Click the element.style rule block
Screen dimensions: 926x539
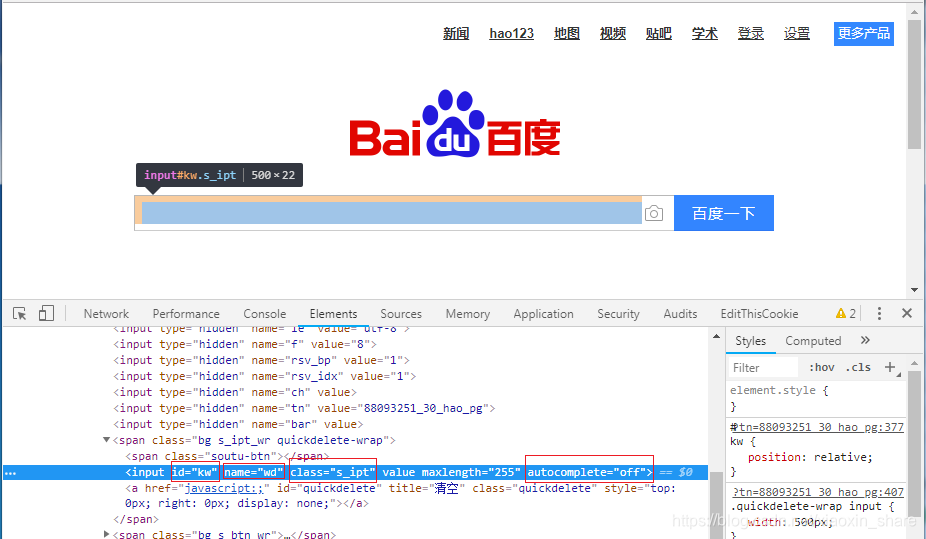point(816,398)
